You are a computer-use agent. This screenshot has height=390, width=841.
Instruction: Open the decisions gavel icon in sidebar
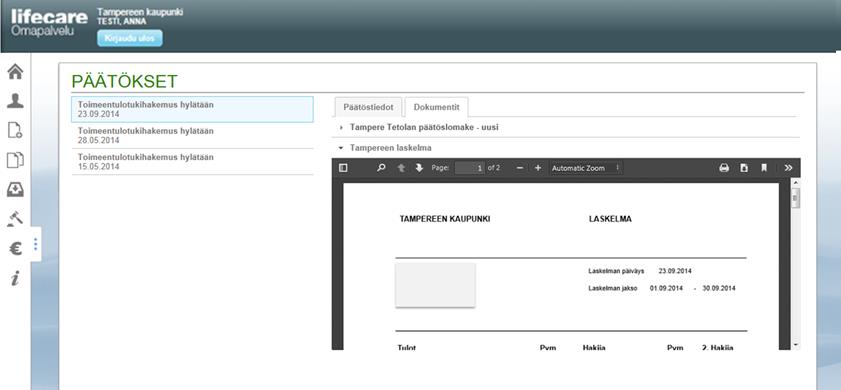tap(15, 219)
